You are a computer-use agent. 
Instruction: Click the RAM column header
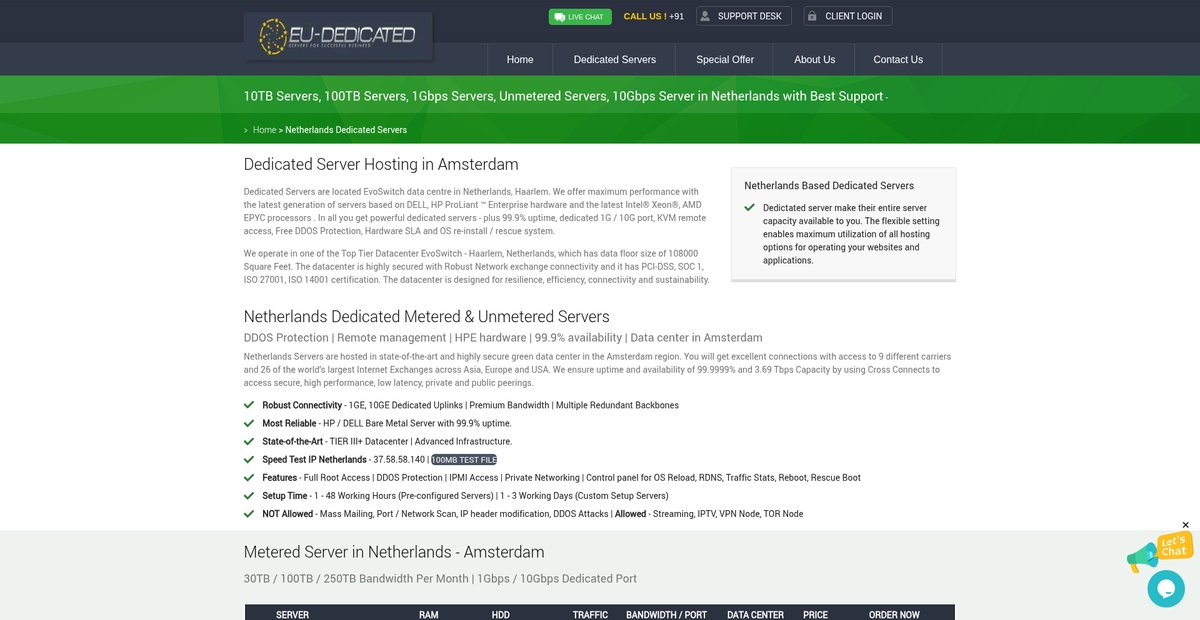429,614
